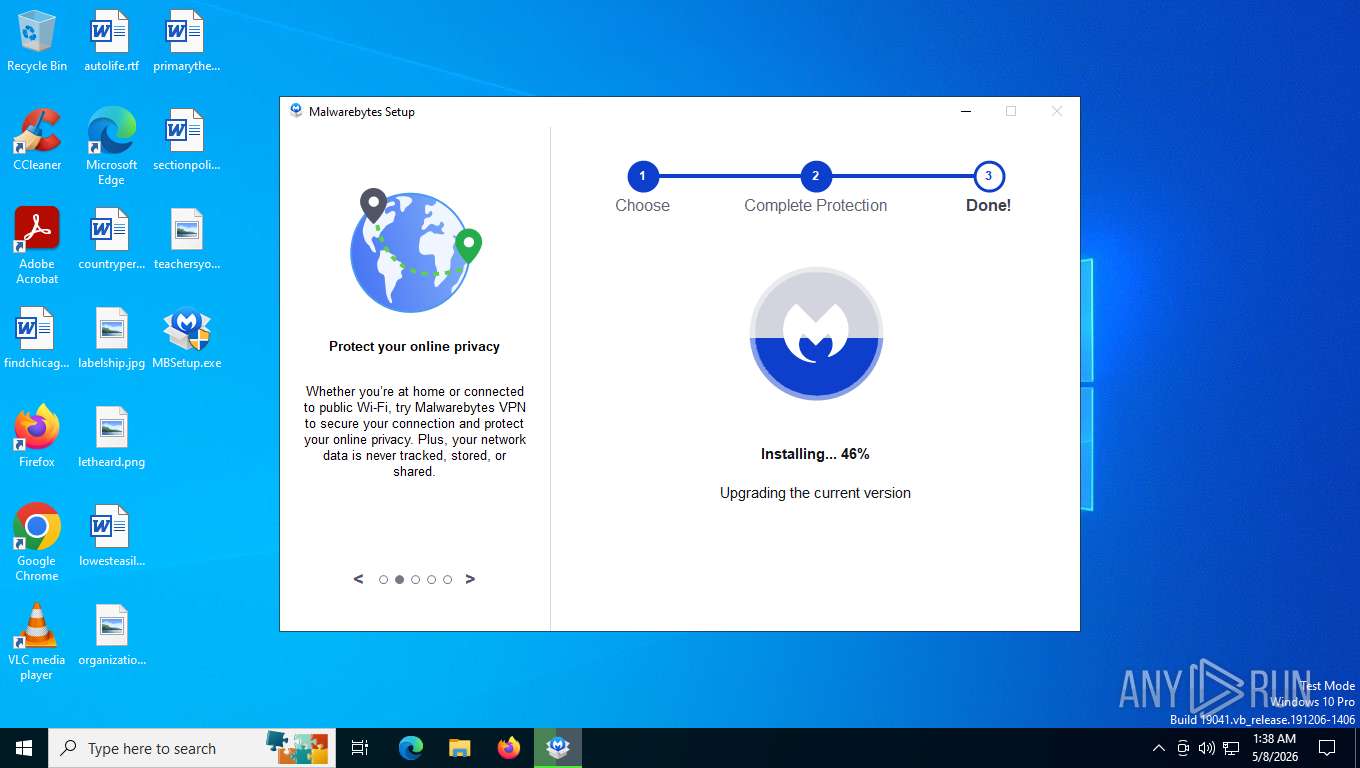Select fourth carousel dot indicator
Screen dimensions: 1360x768
click(431, 579)
